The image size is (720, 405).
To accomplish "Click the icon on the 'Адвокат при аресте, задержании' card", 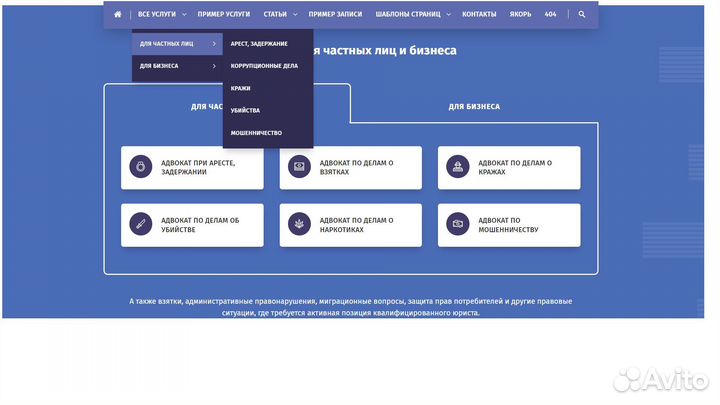I will coord(141,167).
